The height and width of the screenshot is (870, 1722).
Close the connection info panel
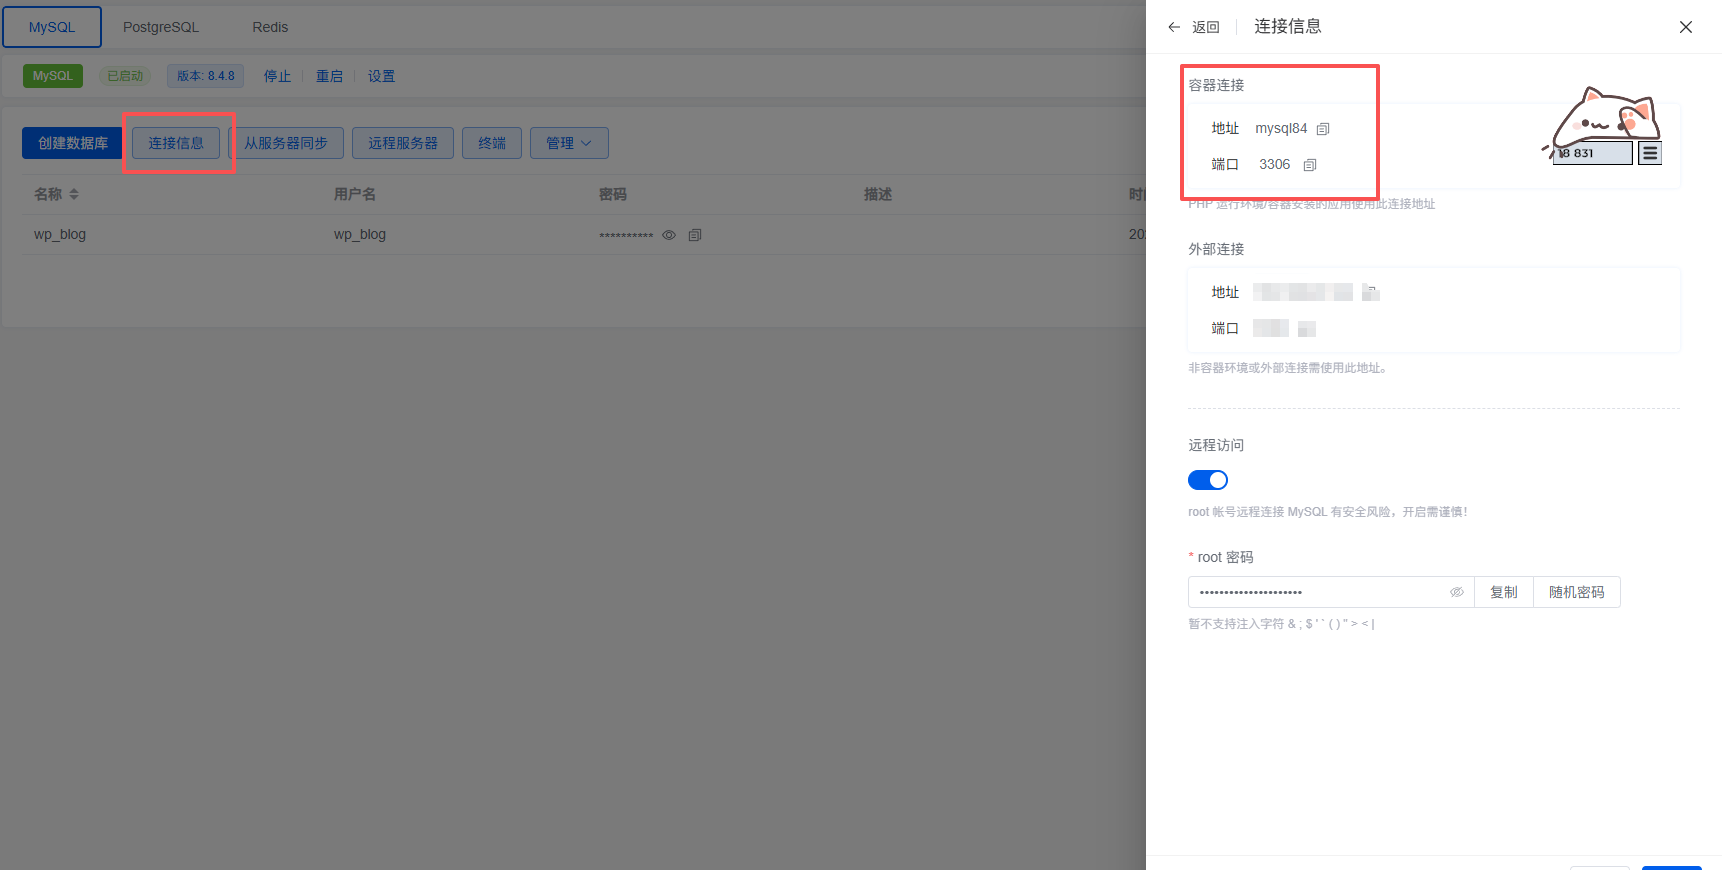1685,27
